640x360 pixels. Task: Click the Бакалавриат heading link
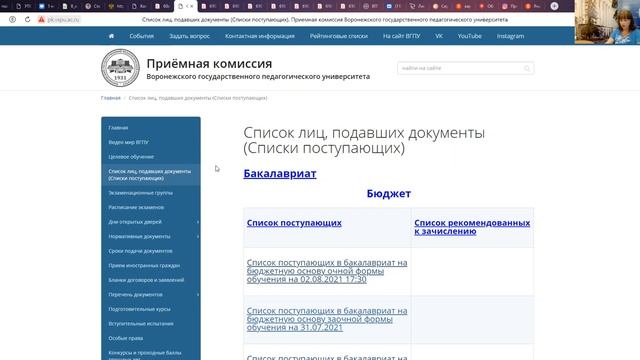pyautogui.click(x=280, y=173)
